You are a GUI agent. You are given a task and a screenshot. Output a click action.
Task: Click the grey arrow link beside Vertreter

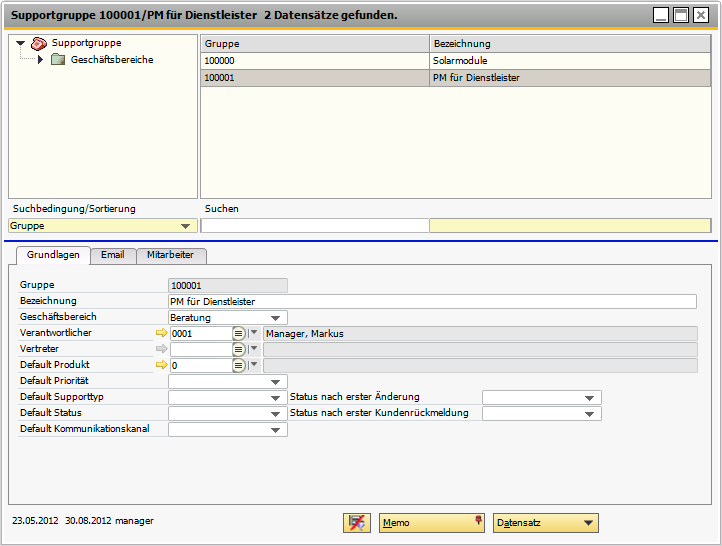click(161, 350)
